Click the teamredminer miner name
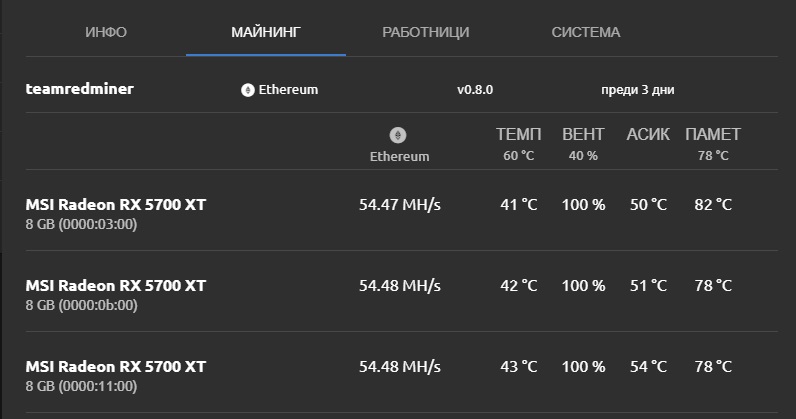796x419 pixels. [80, 89]
